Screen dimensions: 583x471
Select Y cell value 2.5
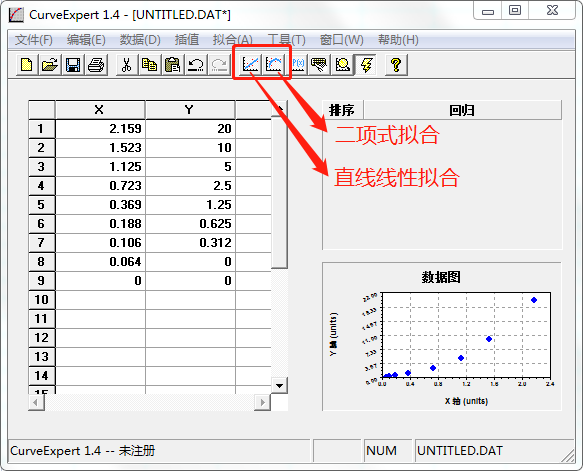tap(190, 186)
